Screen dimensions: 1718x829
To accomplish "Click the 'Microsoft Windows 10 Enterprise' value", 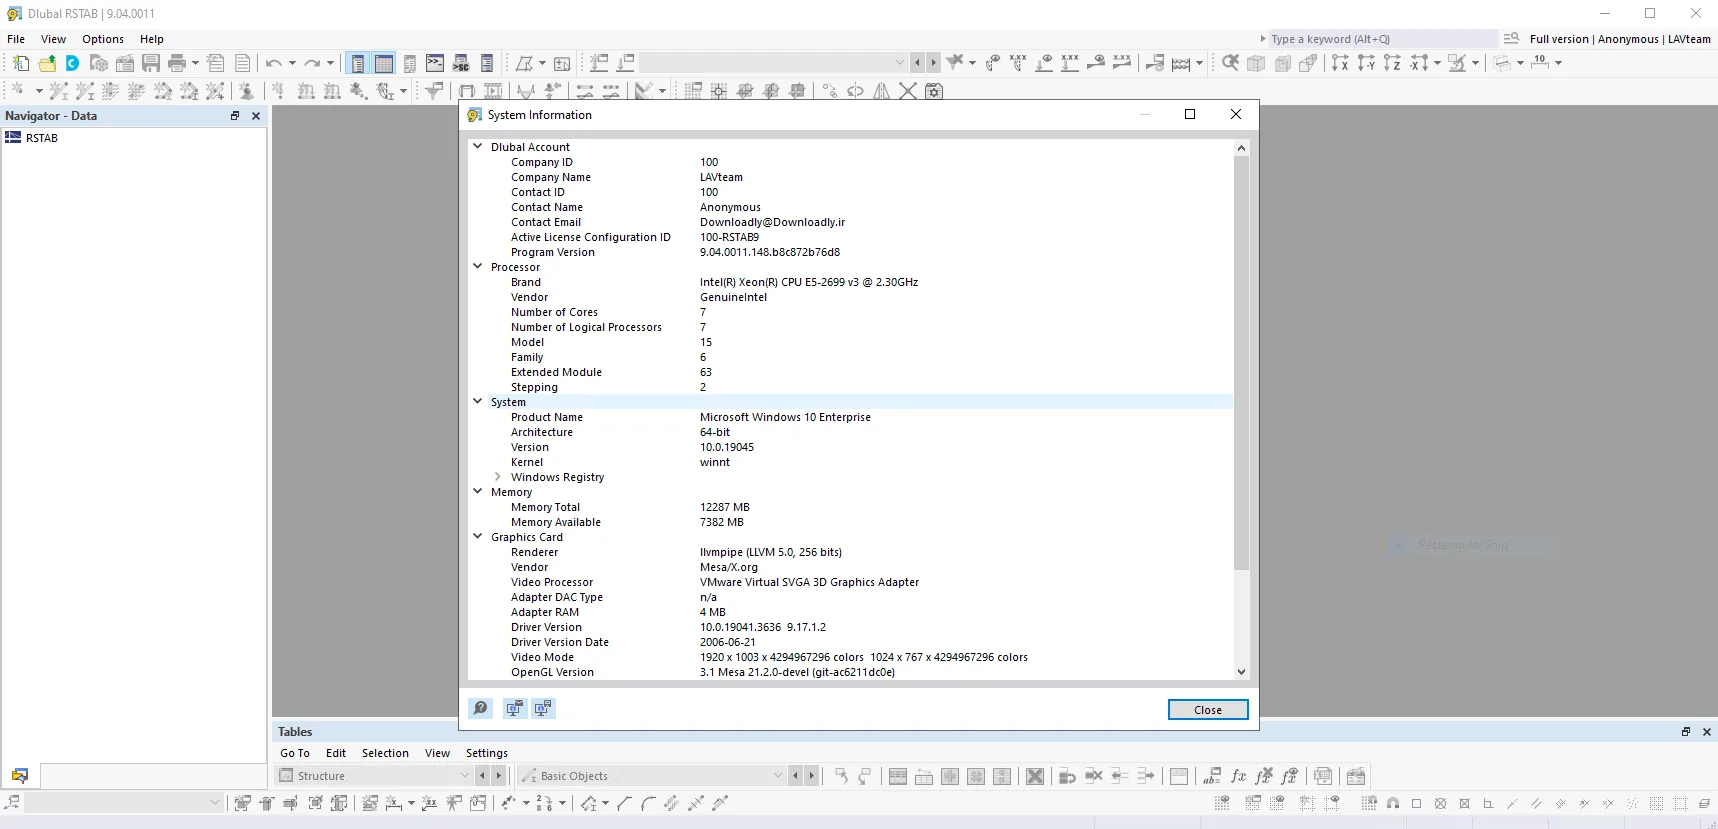I will [785, 417].
